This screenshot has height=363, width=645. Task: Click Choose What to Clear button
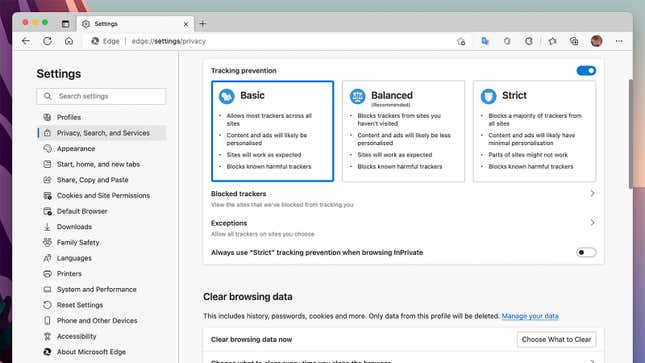[556, 340]
